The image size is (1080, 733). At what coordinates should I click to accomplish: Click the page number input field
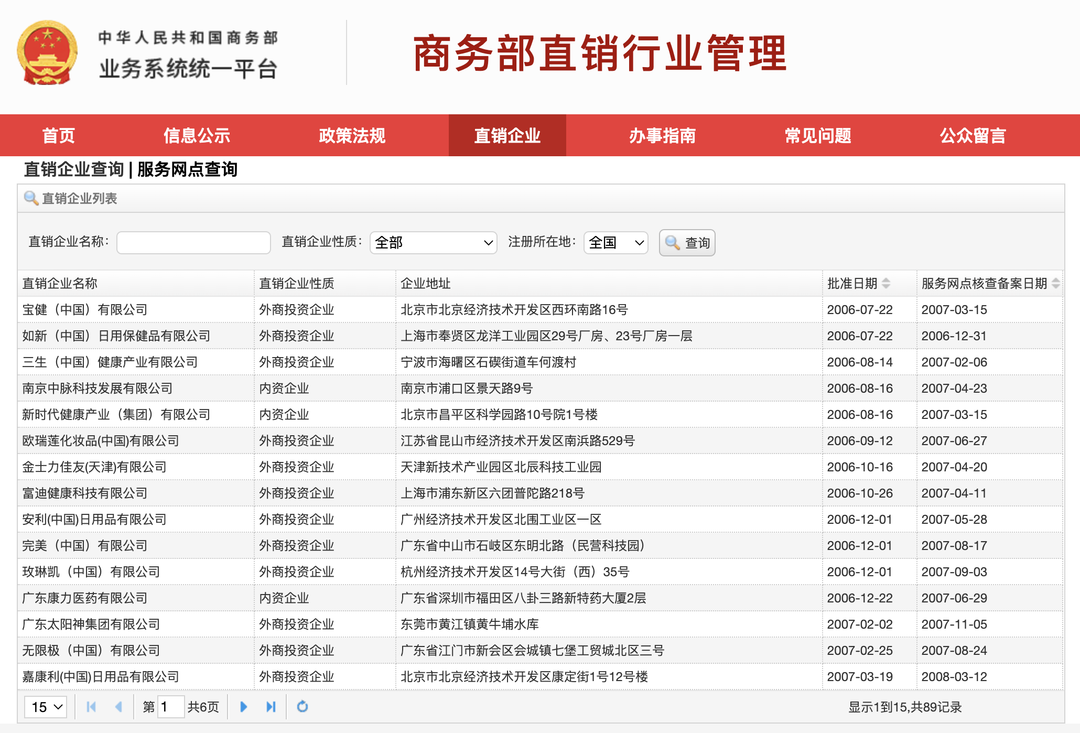point(170,707)
